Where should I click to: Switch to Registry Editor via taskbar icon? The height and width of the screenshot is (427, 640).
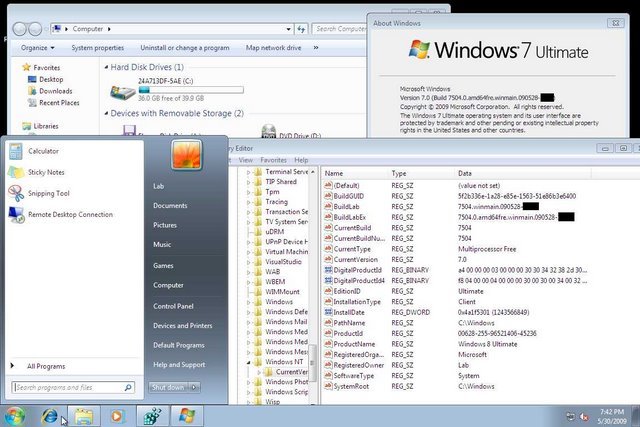click(x=152, y=414)
